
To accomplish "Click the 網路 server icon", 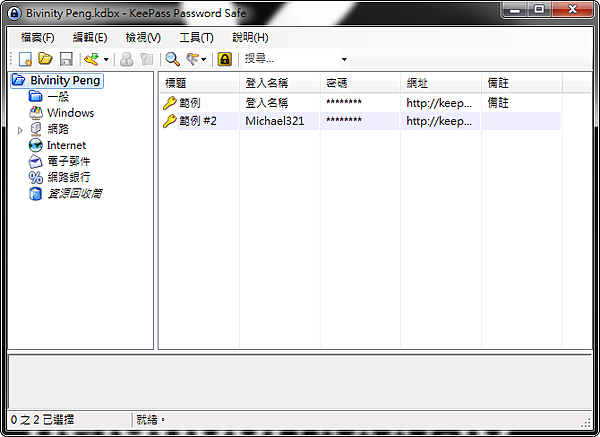I will pyautogui.click(x=36, y=129).
